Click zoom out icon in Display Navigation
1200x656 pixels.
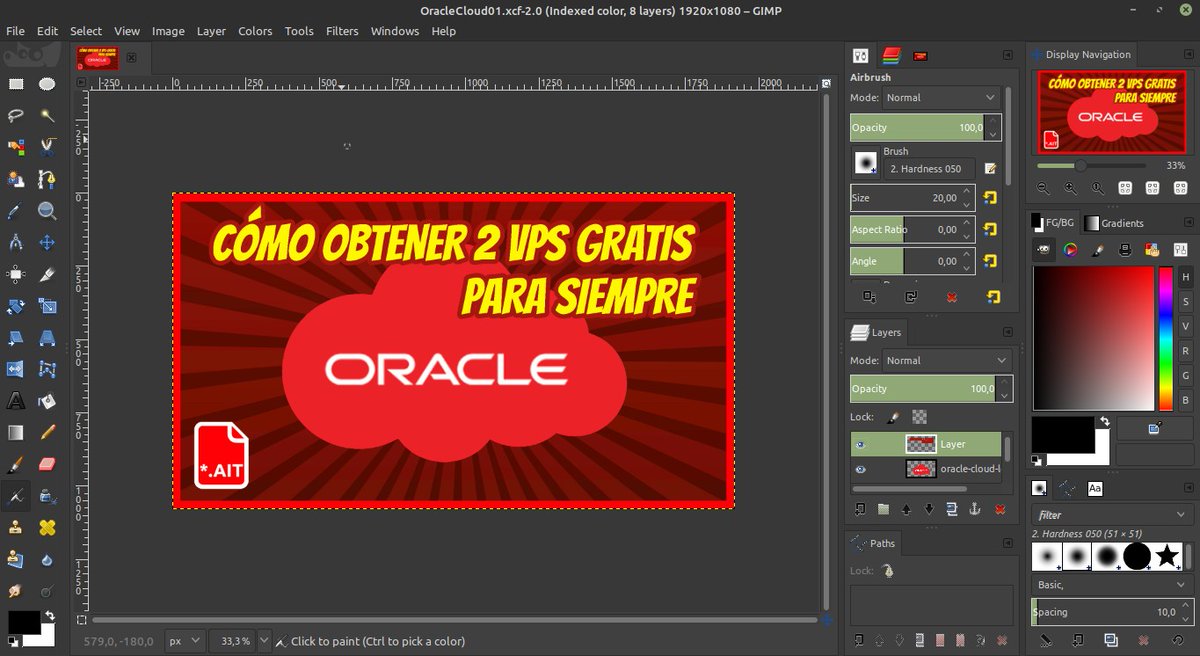click(1043, 187)
